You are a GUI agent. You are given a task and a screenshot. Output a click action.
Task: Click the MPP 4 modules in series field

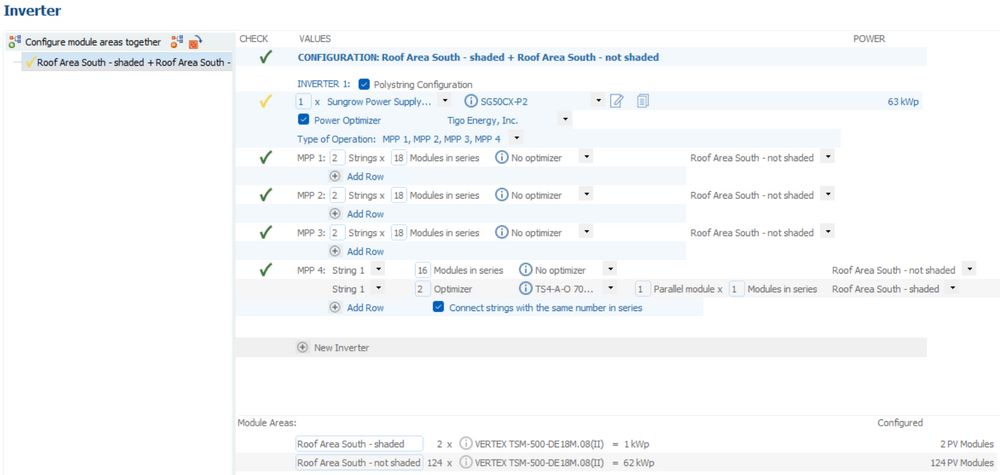[x=423, y=270]
